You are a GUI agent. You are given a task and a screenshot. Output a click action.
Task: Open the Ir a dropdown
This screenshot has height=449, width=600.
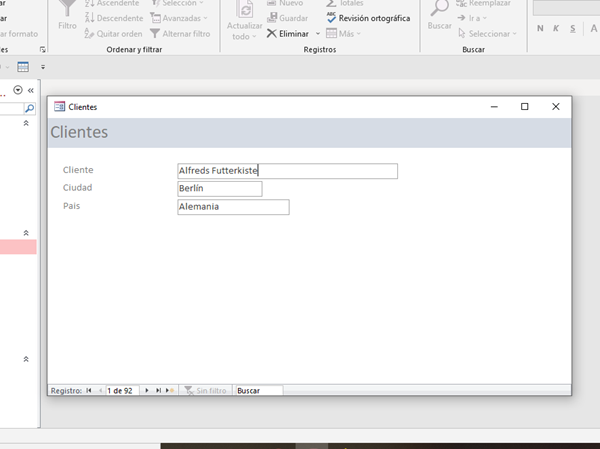pos(472,18)
